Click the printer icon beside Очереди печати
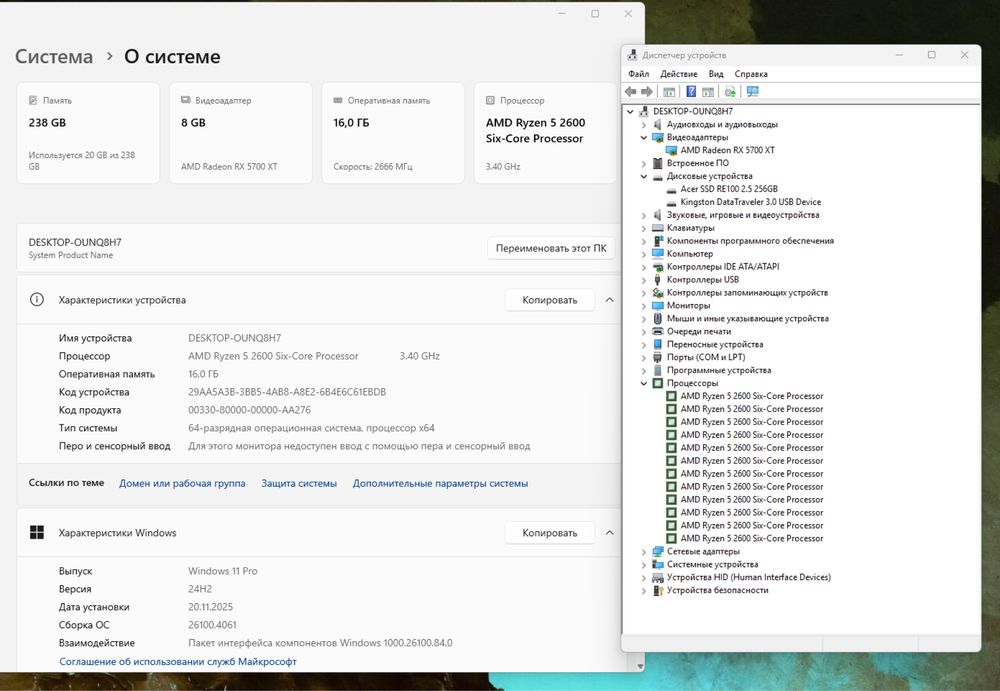 tap(658, 331)
